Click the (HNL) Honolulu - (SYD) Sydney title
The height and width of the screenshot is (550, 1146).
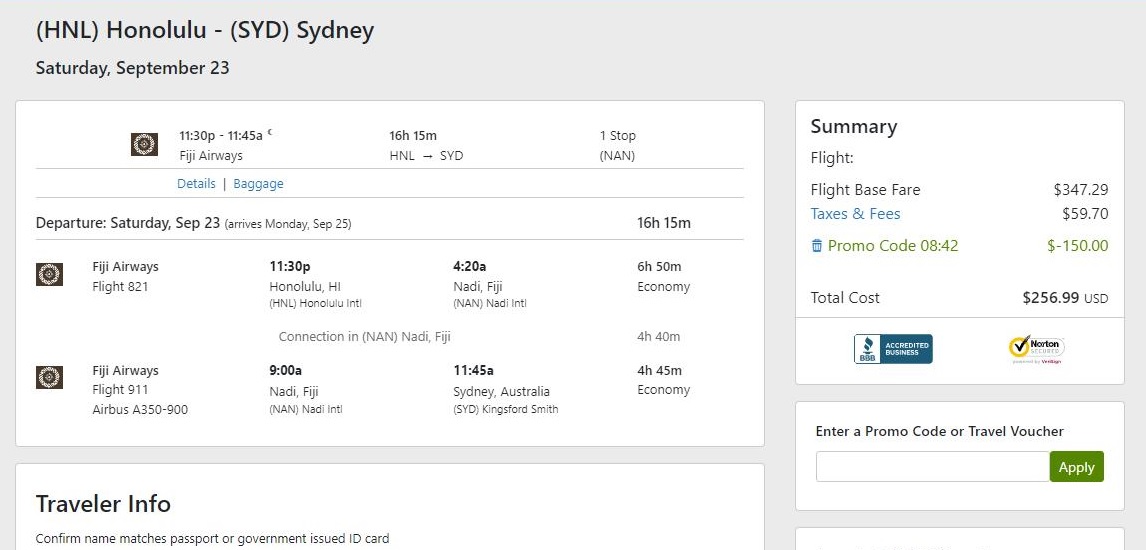pos(205,31)
